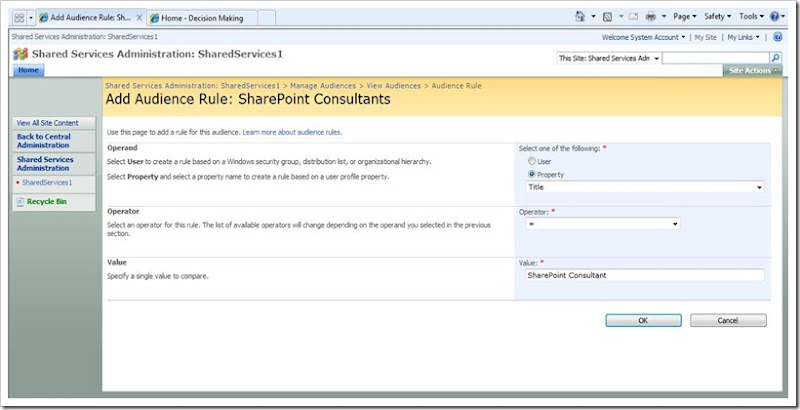Screen dimensions: 800x410
Task: Click Shared Services Administration breadcrumb link
Action: click(x=192, y=86)
